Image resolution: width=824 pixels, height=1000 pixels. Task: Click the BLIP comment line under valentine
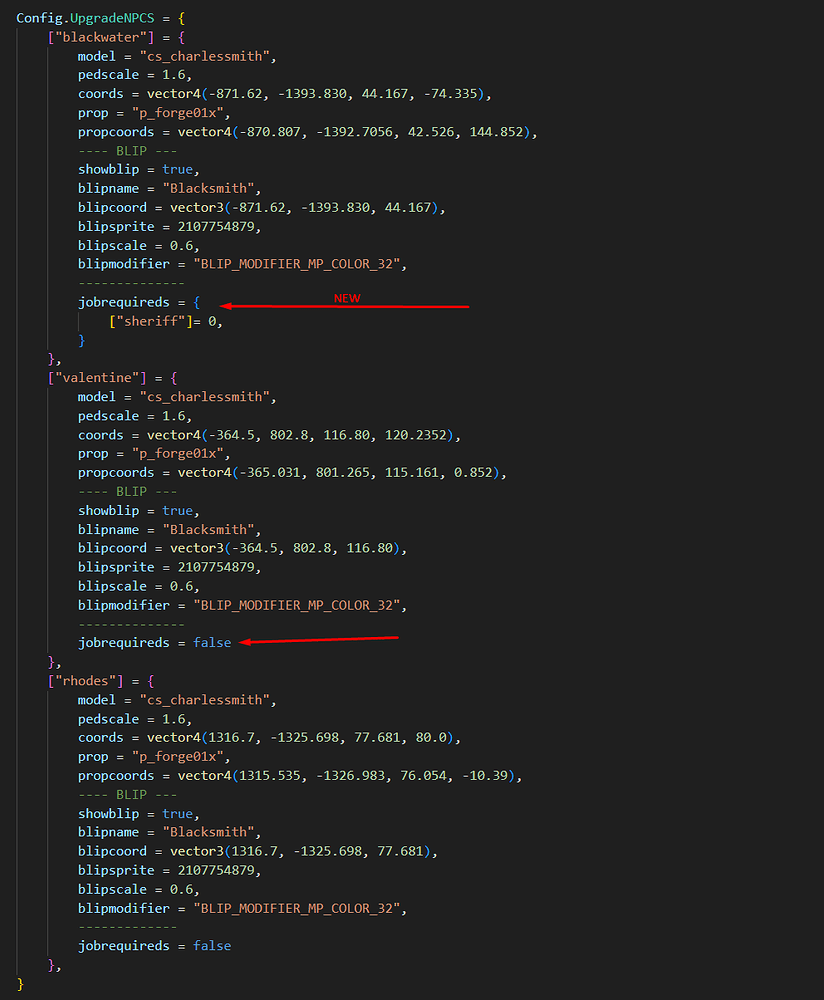point(127,492)
